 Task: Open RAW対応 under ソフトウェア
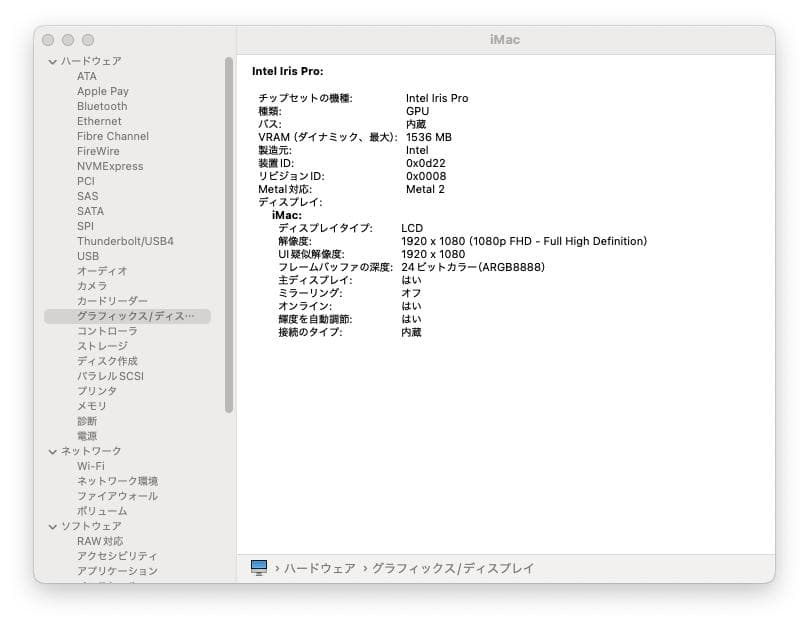point(100,541)
